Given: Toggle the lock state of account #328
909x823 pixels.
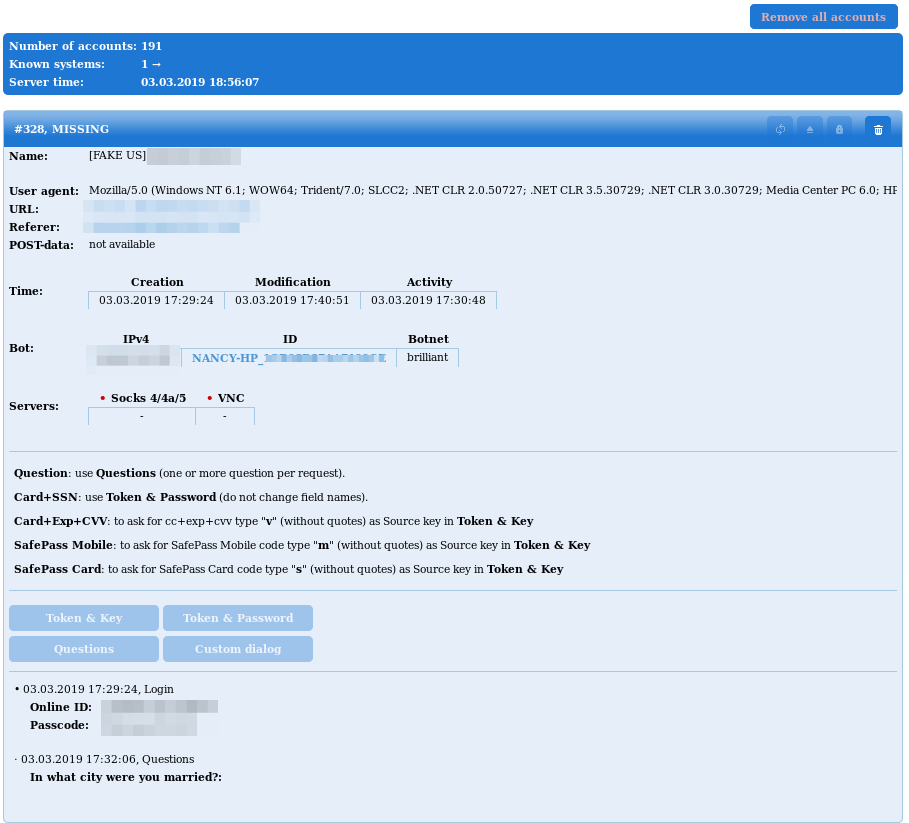Looking at the screenshot, I should (x=839, y=129).
